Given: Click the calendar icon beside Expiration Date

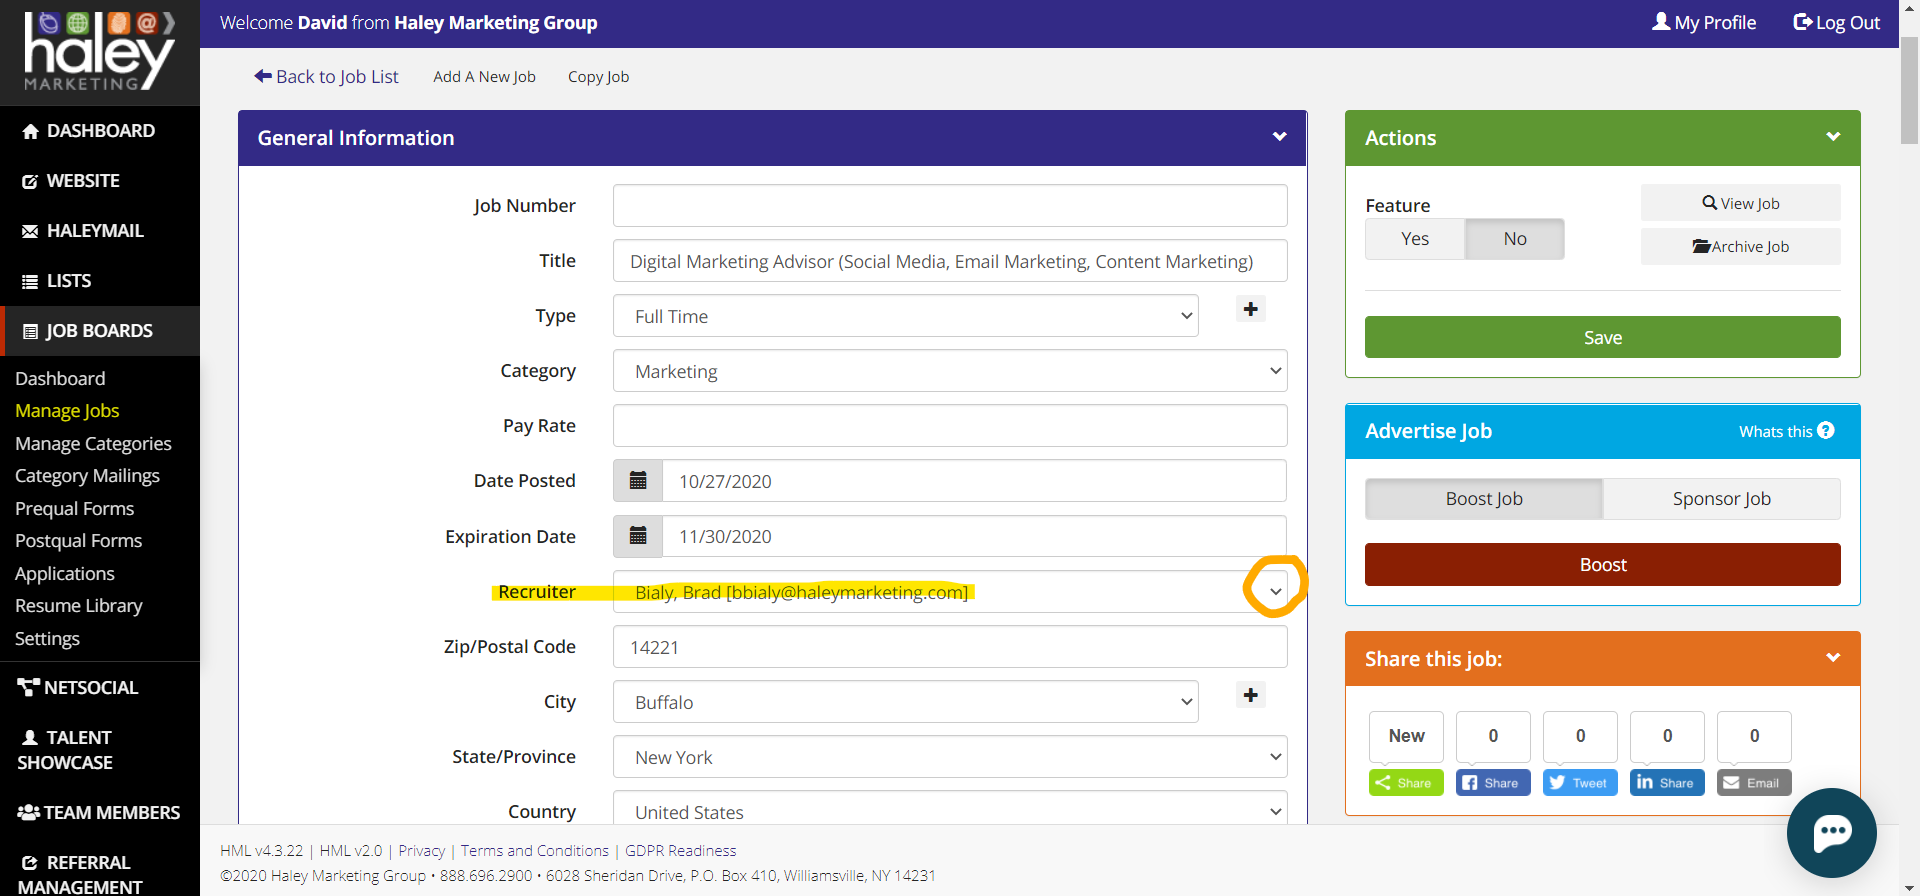Looking at the screenshot, I should 638,536.
